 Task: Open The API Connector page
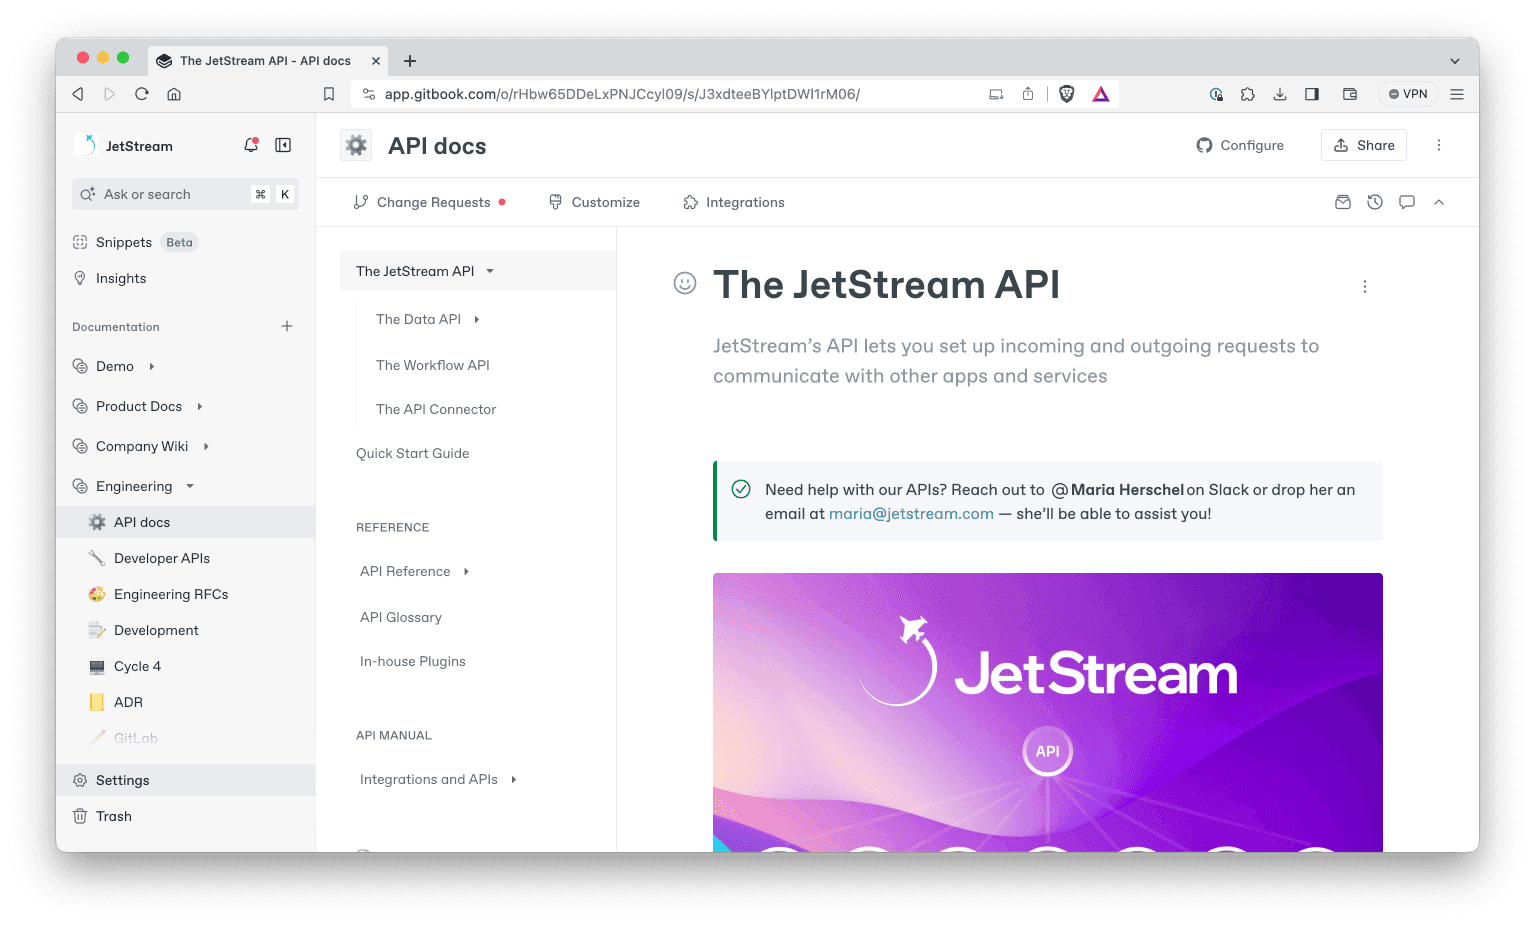click(x=436, y=409)
